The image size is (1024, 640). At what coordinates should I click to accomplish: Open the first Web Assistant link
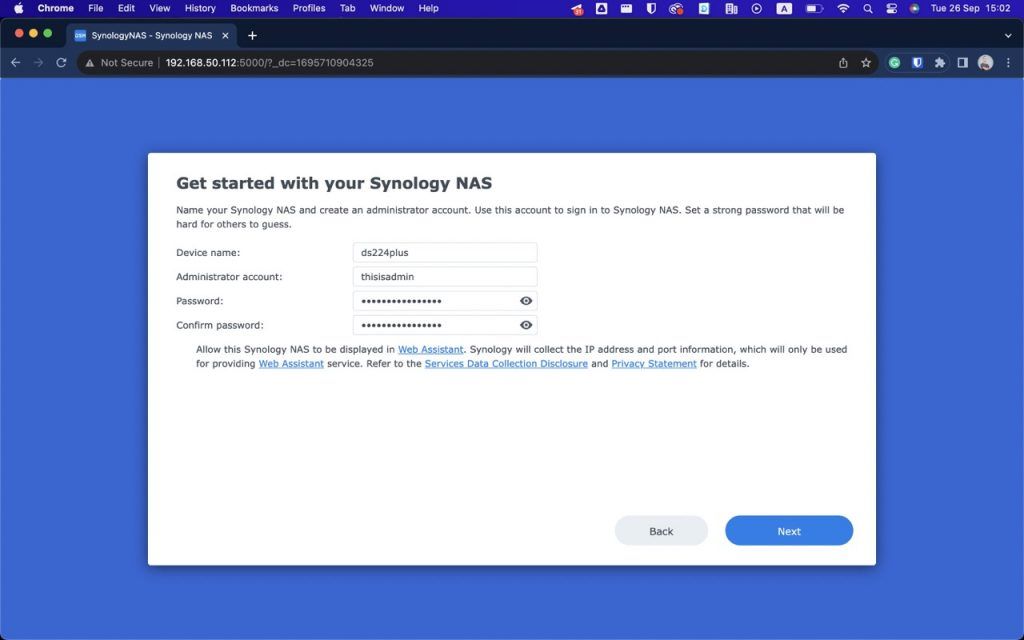click(x=430, y=349)
